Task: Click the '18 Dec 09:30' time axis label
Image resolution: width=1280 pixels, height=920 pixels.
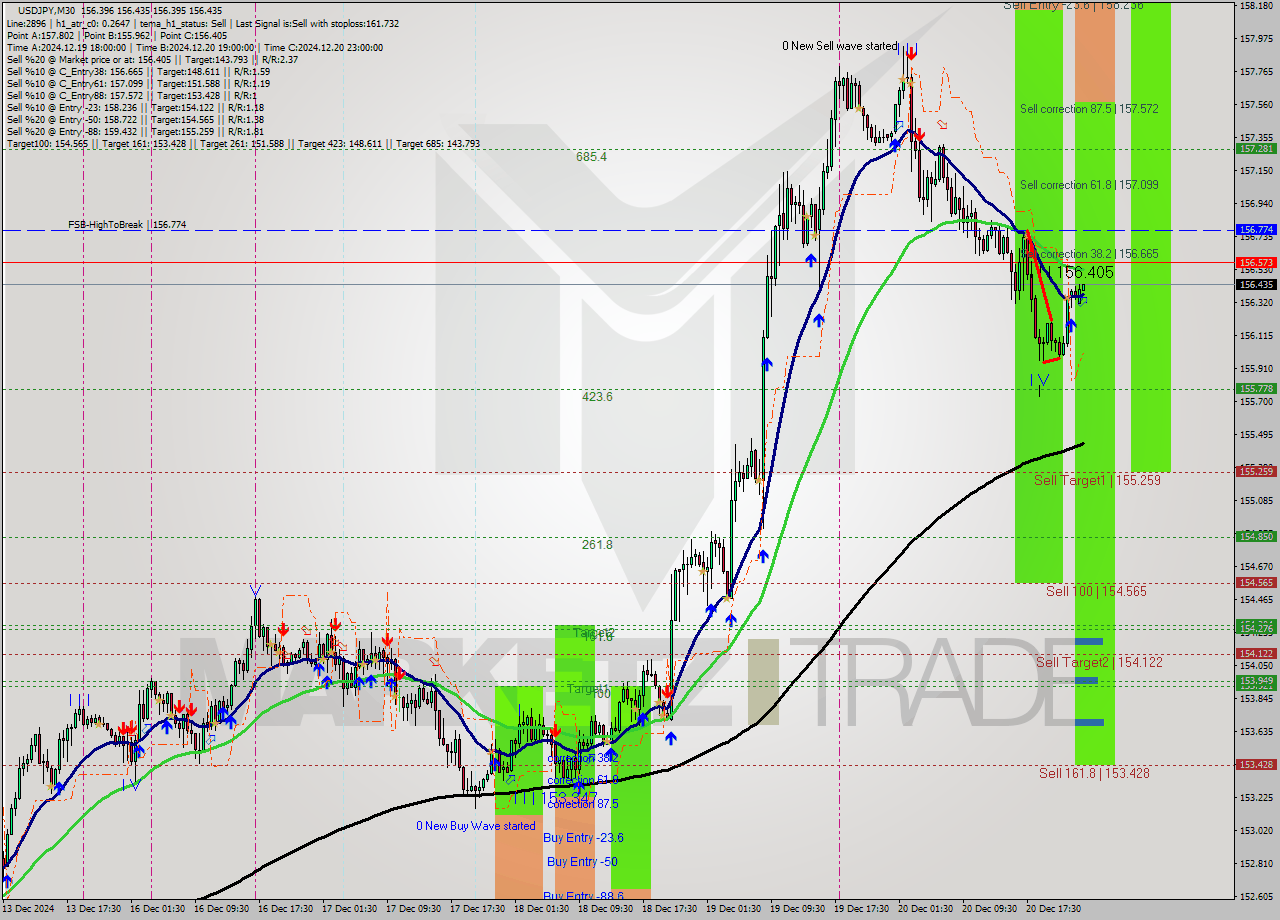Action: [x=606, y=909]
